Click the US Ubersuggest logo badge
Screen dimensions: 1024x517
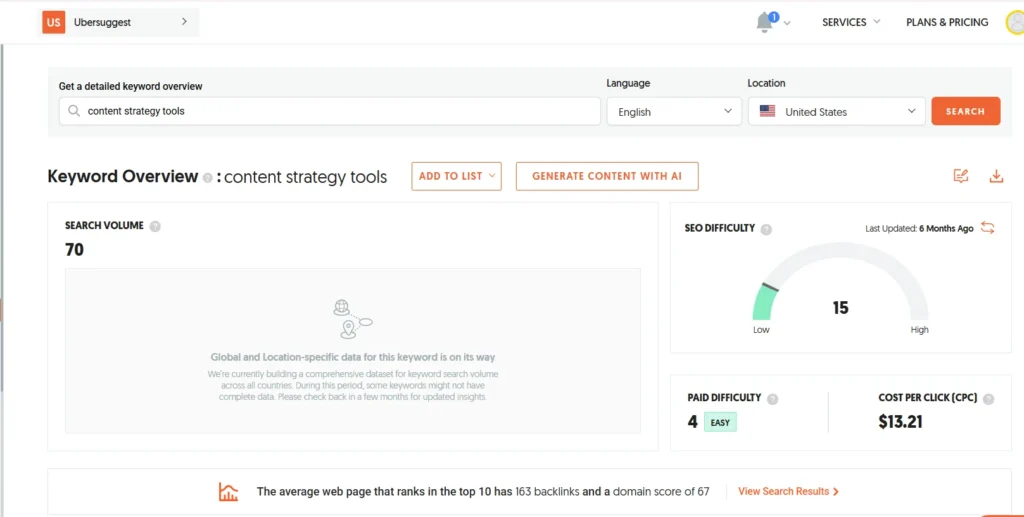(x=53, y=22)
